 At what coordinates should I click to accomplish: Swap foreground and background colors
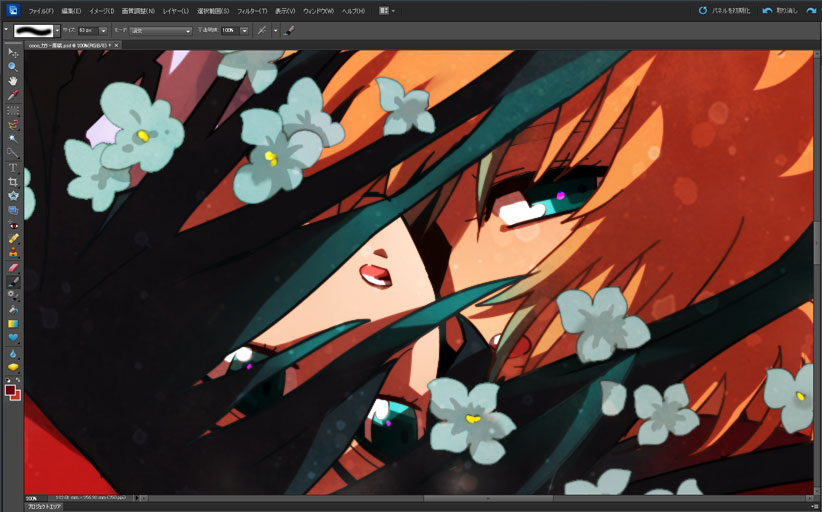click(x=18, y=379)
